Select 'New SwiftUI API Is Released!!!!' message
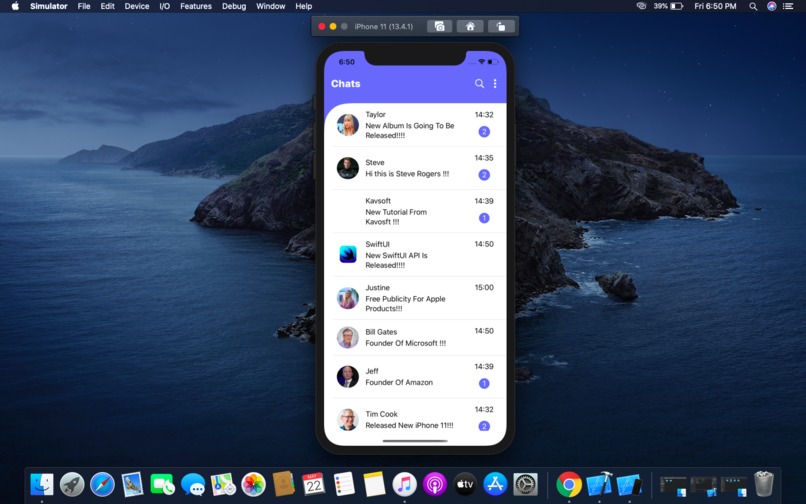This screenshot has width=806, height=504. 396,260
